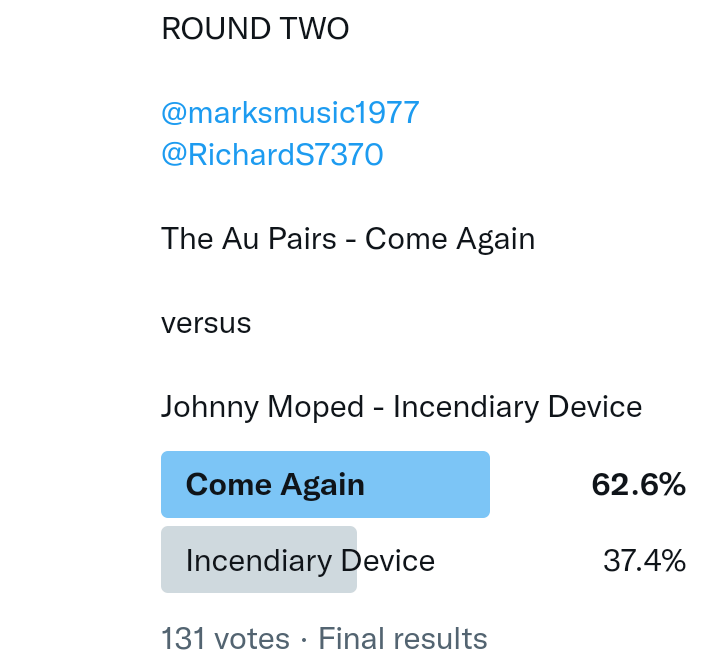Open the @RichardS7370 mention link
Image resolution: width=720 pixels, height=672 pixels.
coord(272,155)
